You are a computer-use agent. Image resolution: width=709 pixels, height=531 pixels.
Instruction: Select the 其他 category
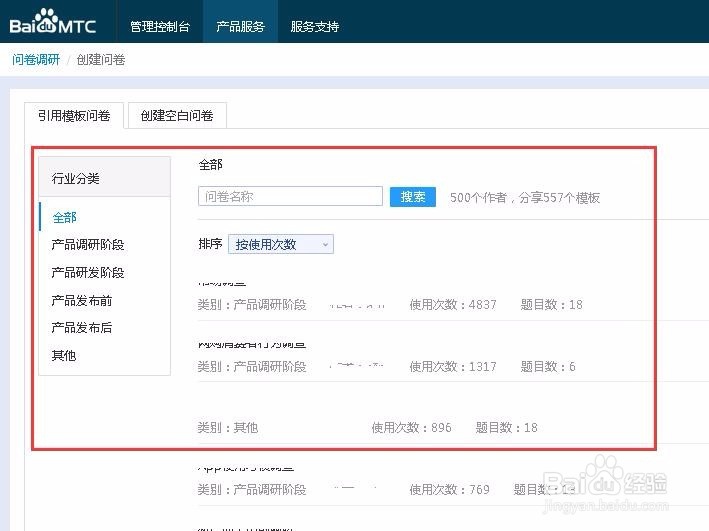click(x=64, y=356)
